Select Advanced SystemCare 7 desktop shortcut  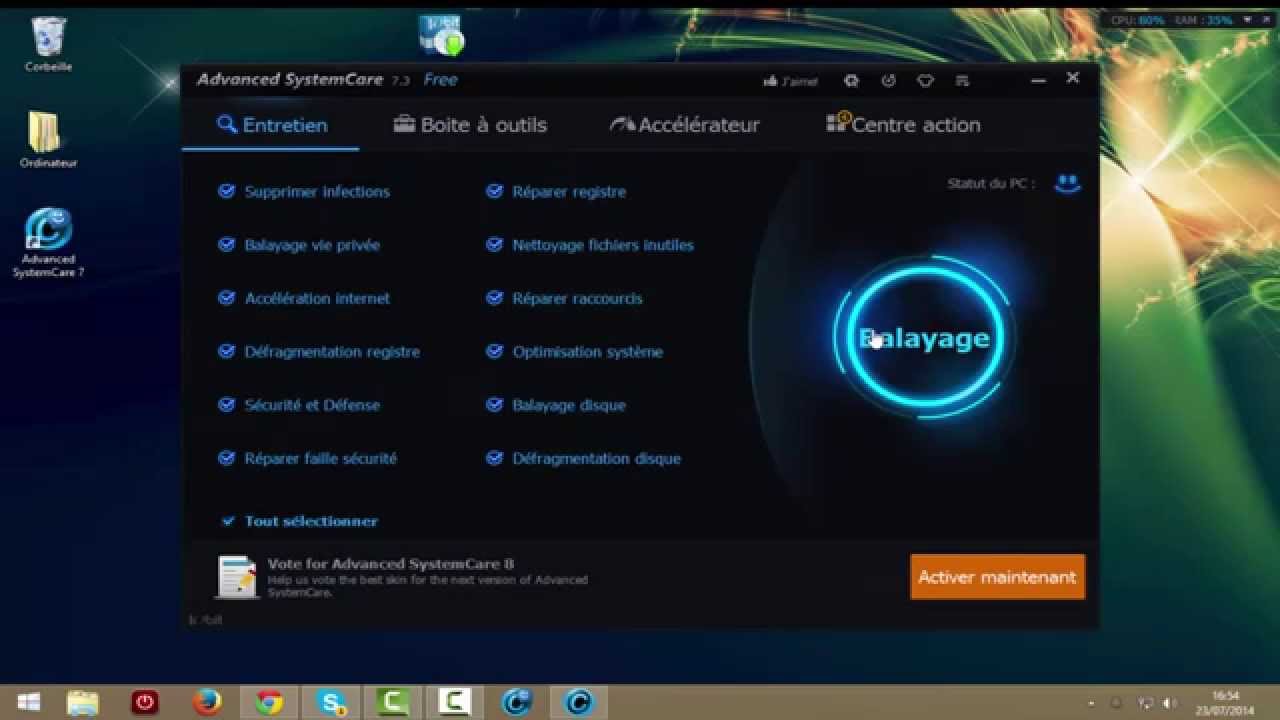[48, 243]
